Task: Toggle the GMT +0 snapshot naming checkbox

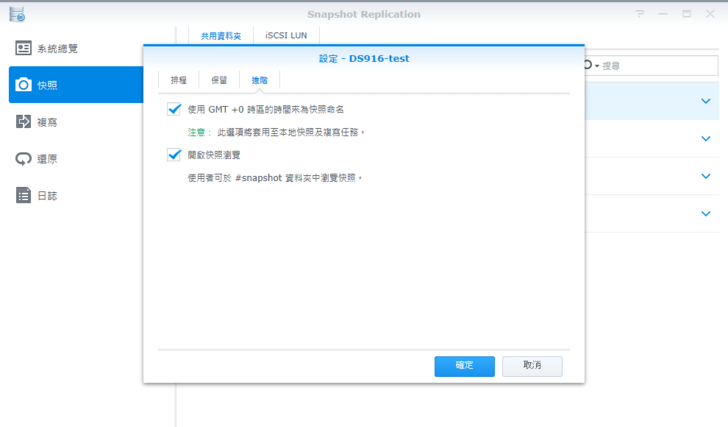Action: tap(175, 109)
